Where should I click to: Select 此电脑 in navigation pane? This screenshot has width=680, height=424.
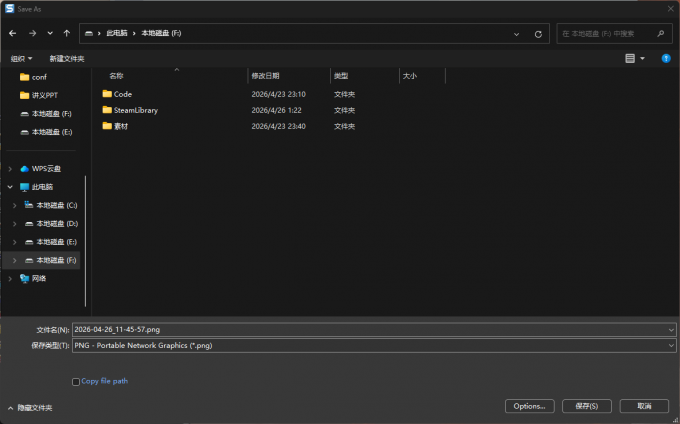(x=37, y=187)
